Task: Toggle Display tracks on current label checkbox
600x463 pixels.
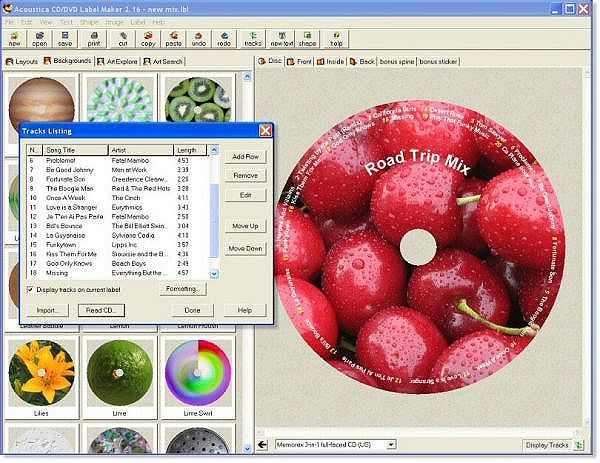Action: point(30,289)
